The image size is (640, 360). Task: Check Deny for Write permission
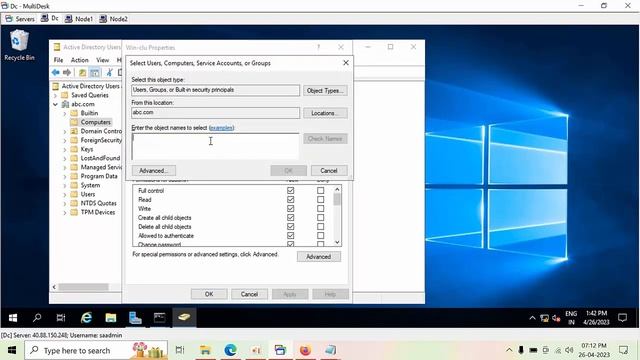(320, 209)
